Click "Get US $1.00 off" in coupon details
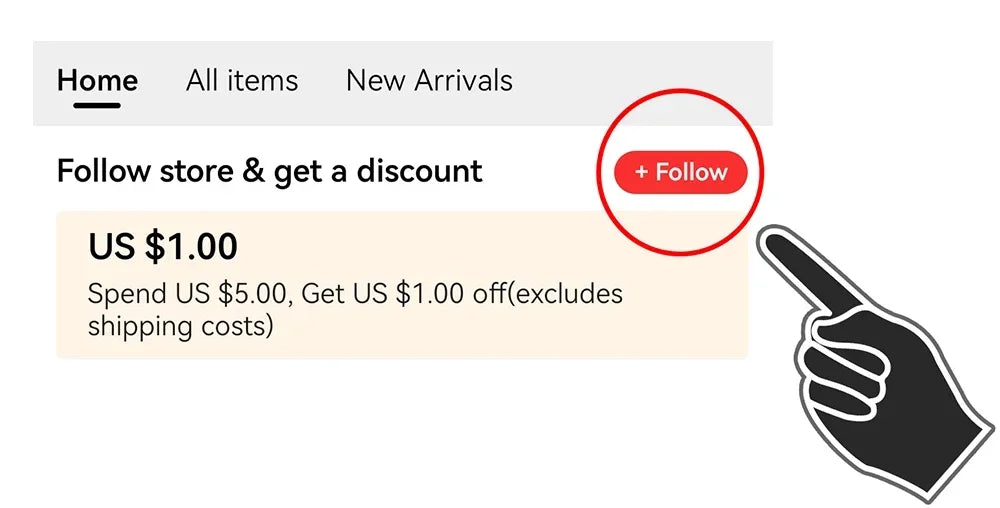Viewport: 1000px width, 508px height. click(383, 295)
